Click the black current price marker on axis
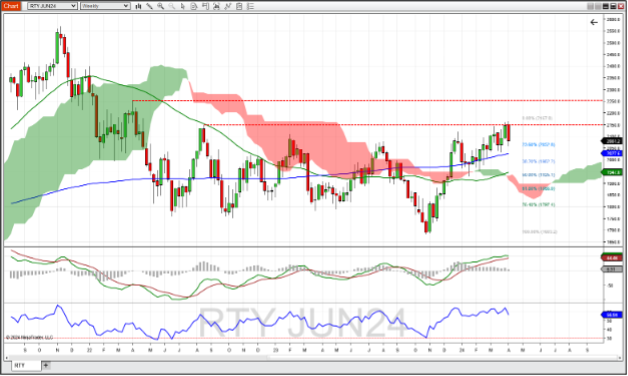 coord(612,141)
